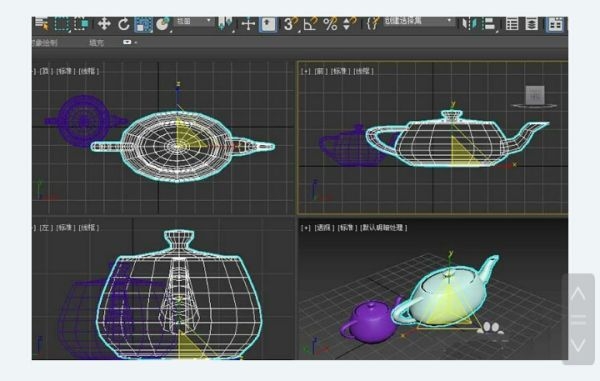The image size is (600, 381).
Task: Click [+] menu in the perspective viewport
Action: [305, 228]
